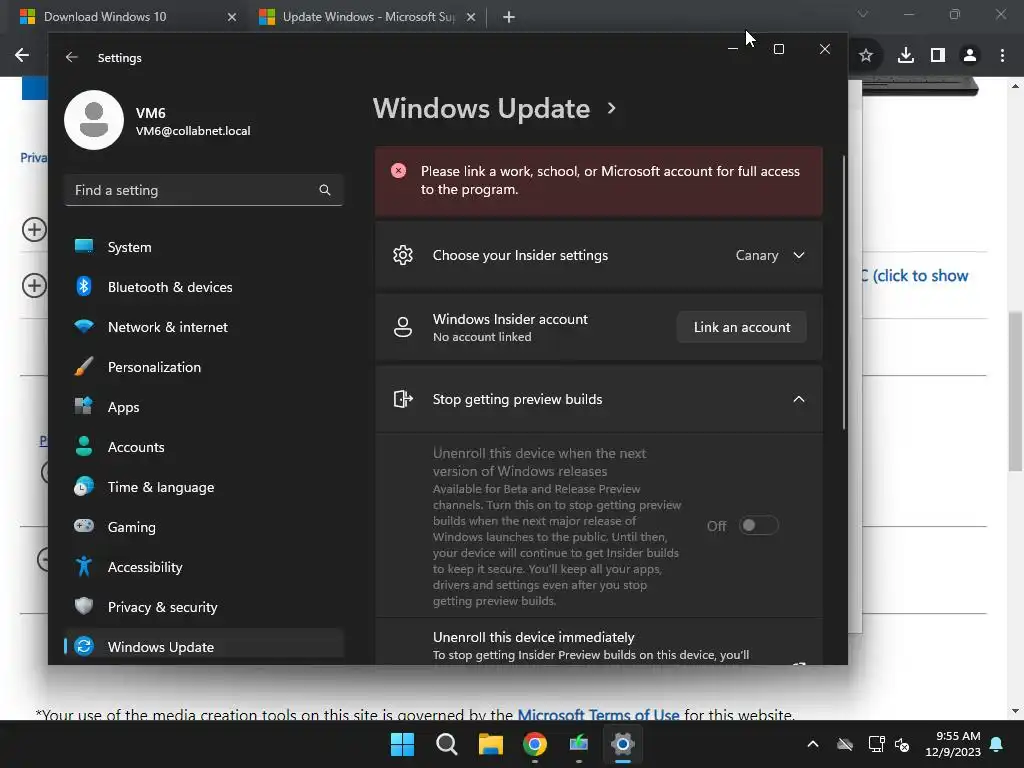Click VM6@collabnet.local email text
Viewport: 1024px width, 768px height.
click(193, 131)
